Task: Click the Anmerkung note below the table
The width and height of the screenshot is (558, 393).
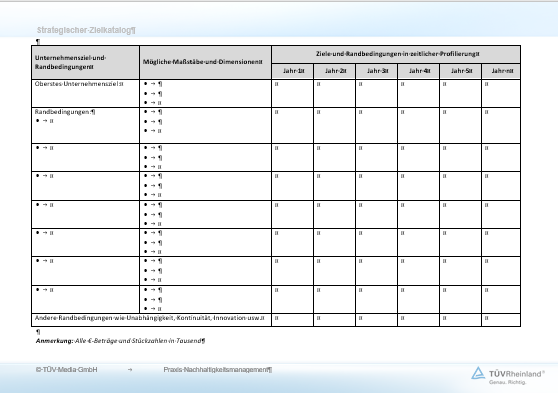Action: pyautogui.click(x=120, y=341)
